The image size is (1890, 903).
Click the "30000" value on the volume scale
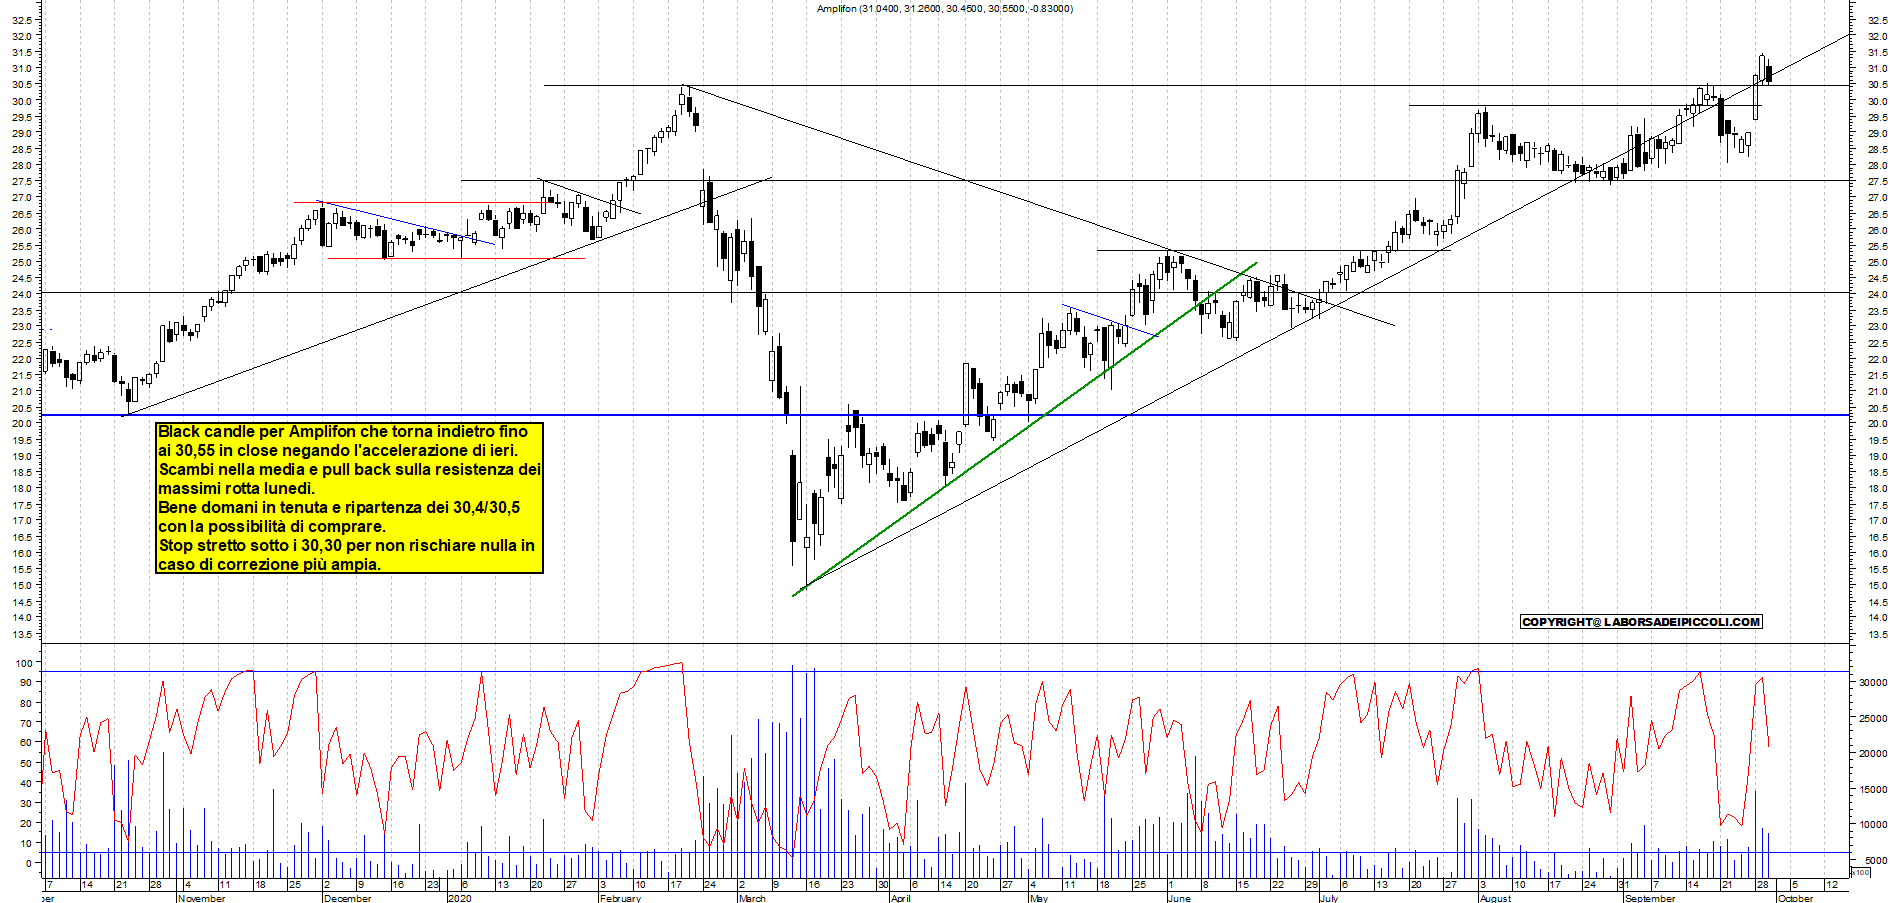point(1872,682)
